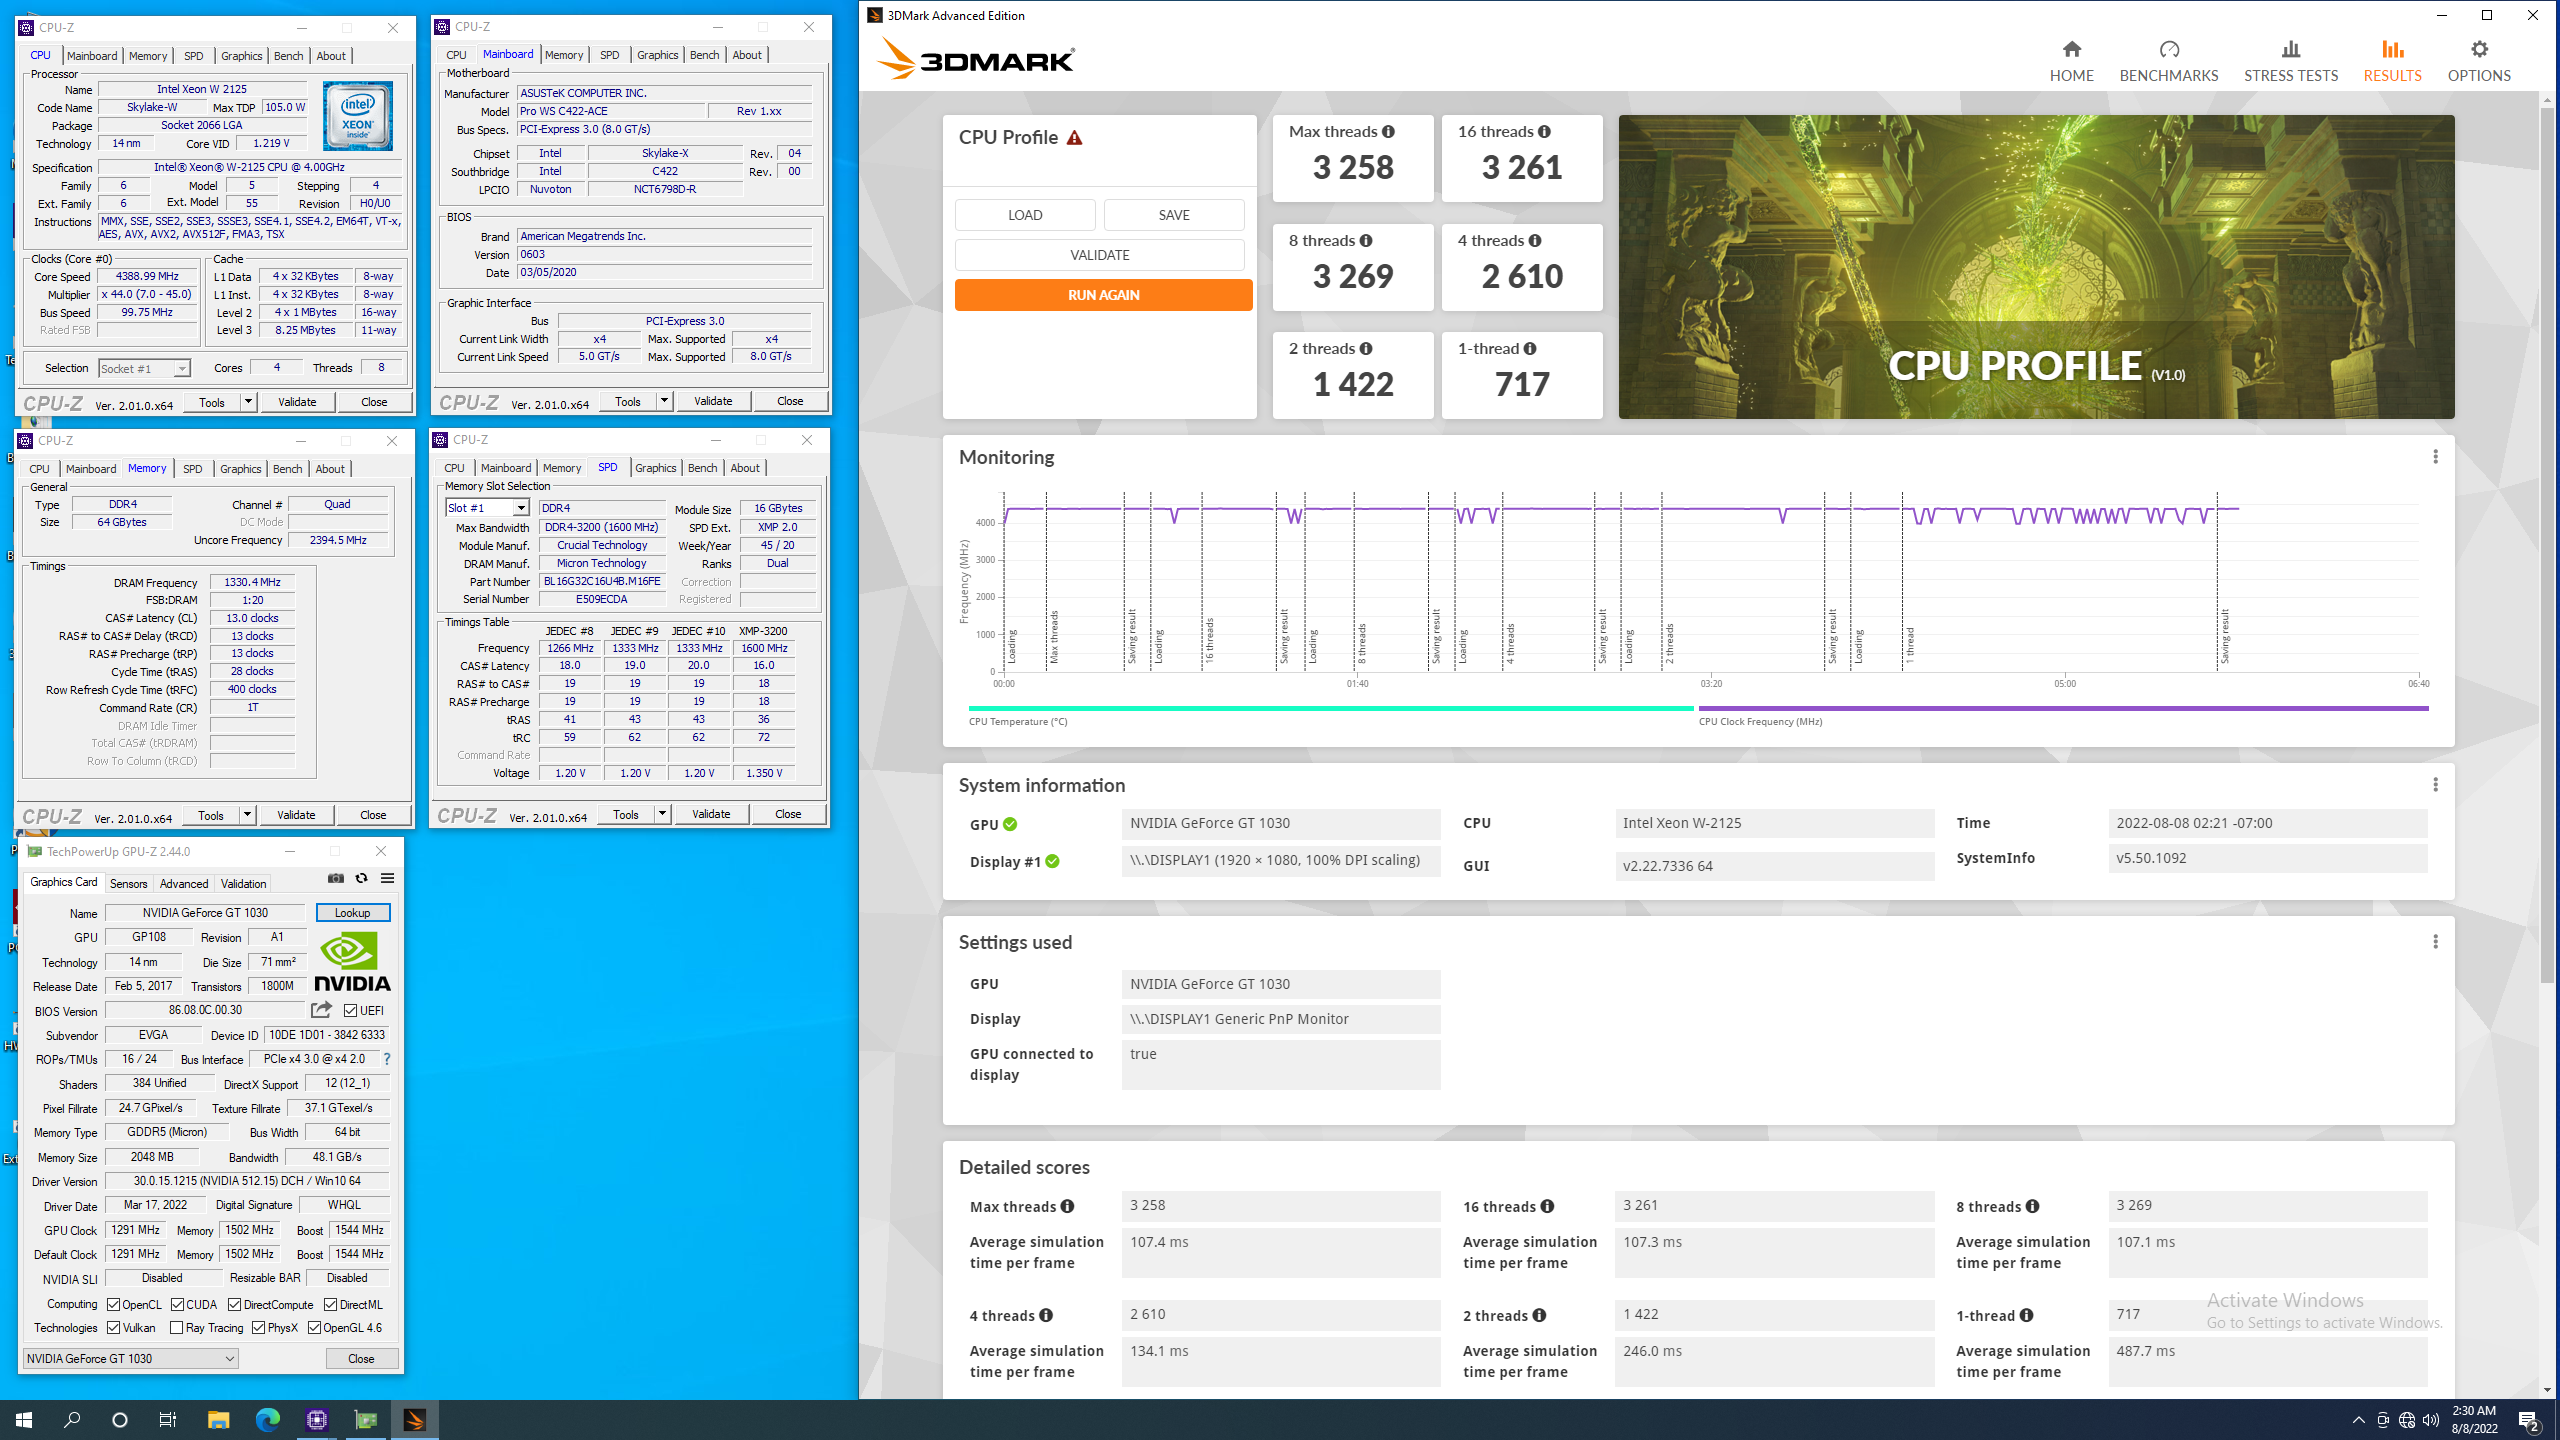Open STRESS TESTS in 3DMark
This screenshot has width=2560, height=1440.
pyautogui.click(x=2290, y=60)
